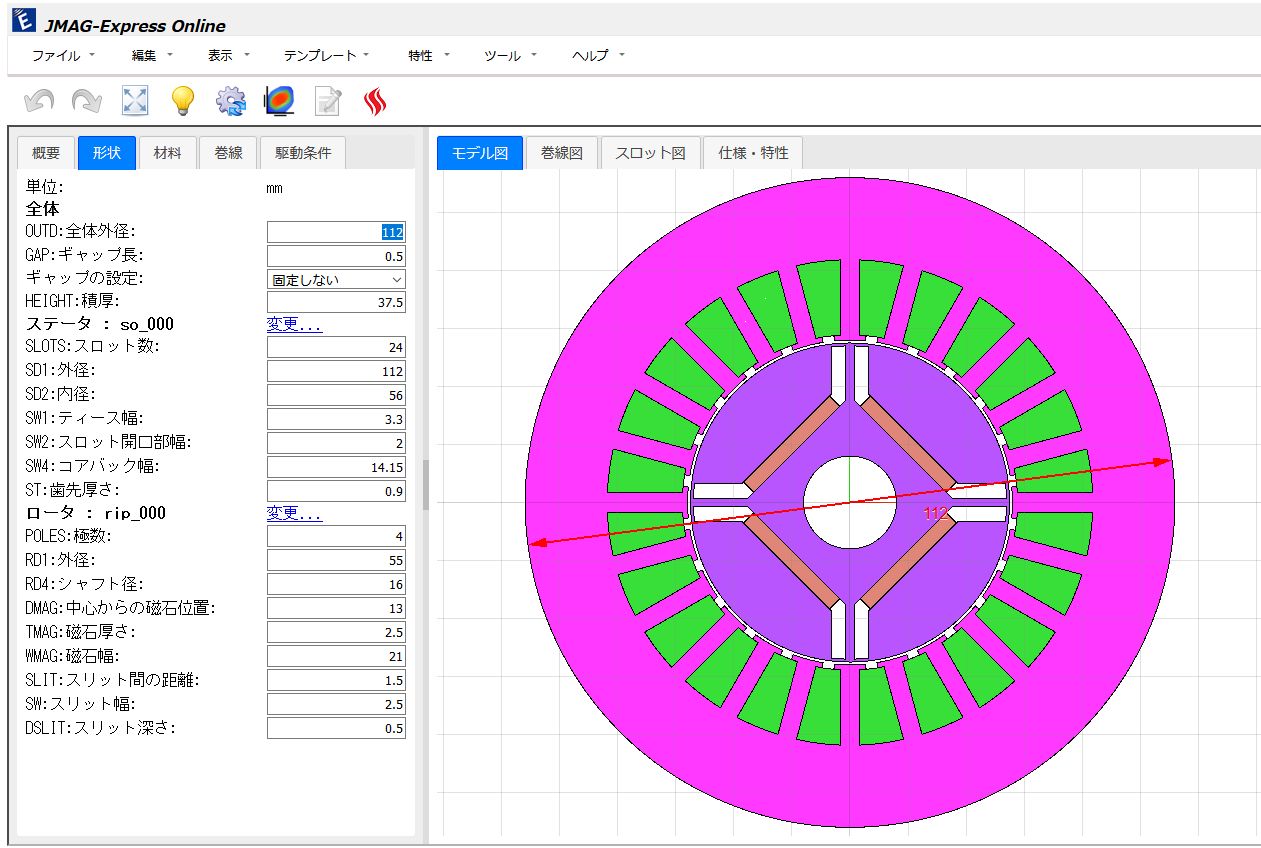This screenshot has width=1261, height=848.
Task: Click the analysis settings gear icon
Action: (230, 100)
